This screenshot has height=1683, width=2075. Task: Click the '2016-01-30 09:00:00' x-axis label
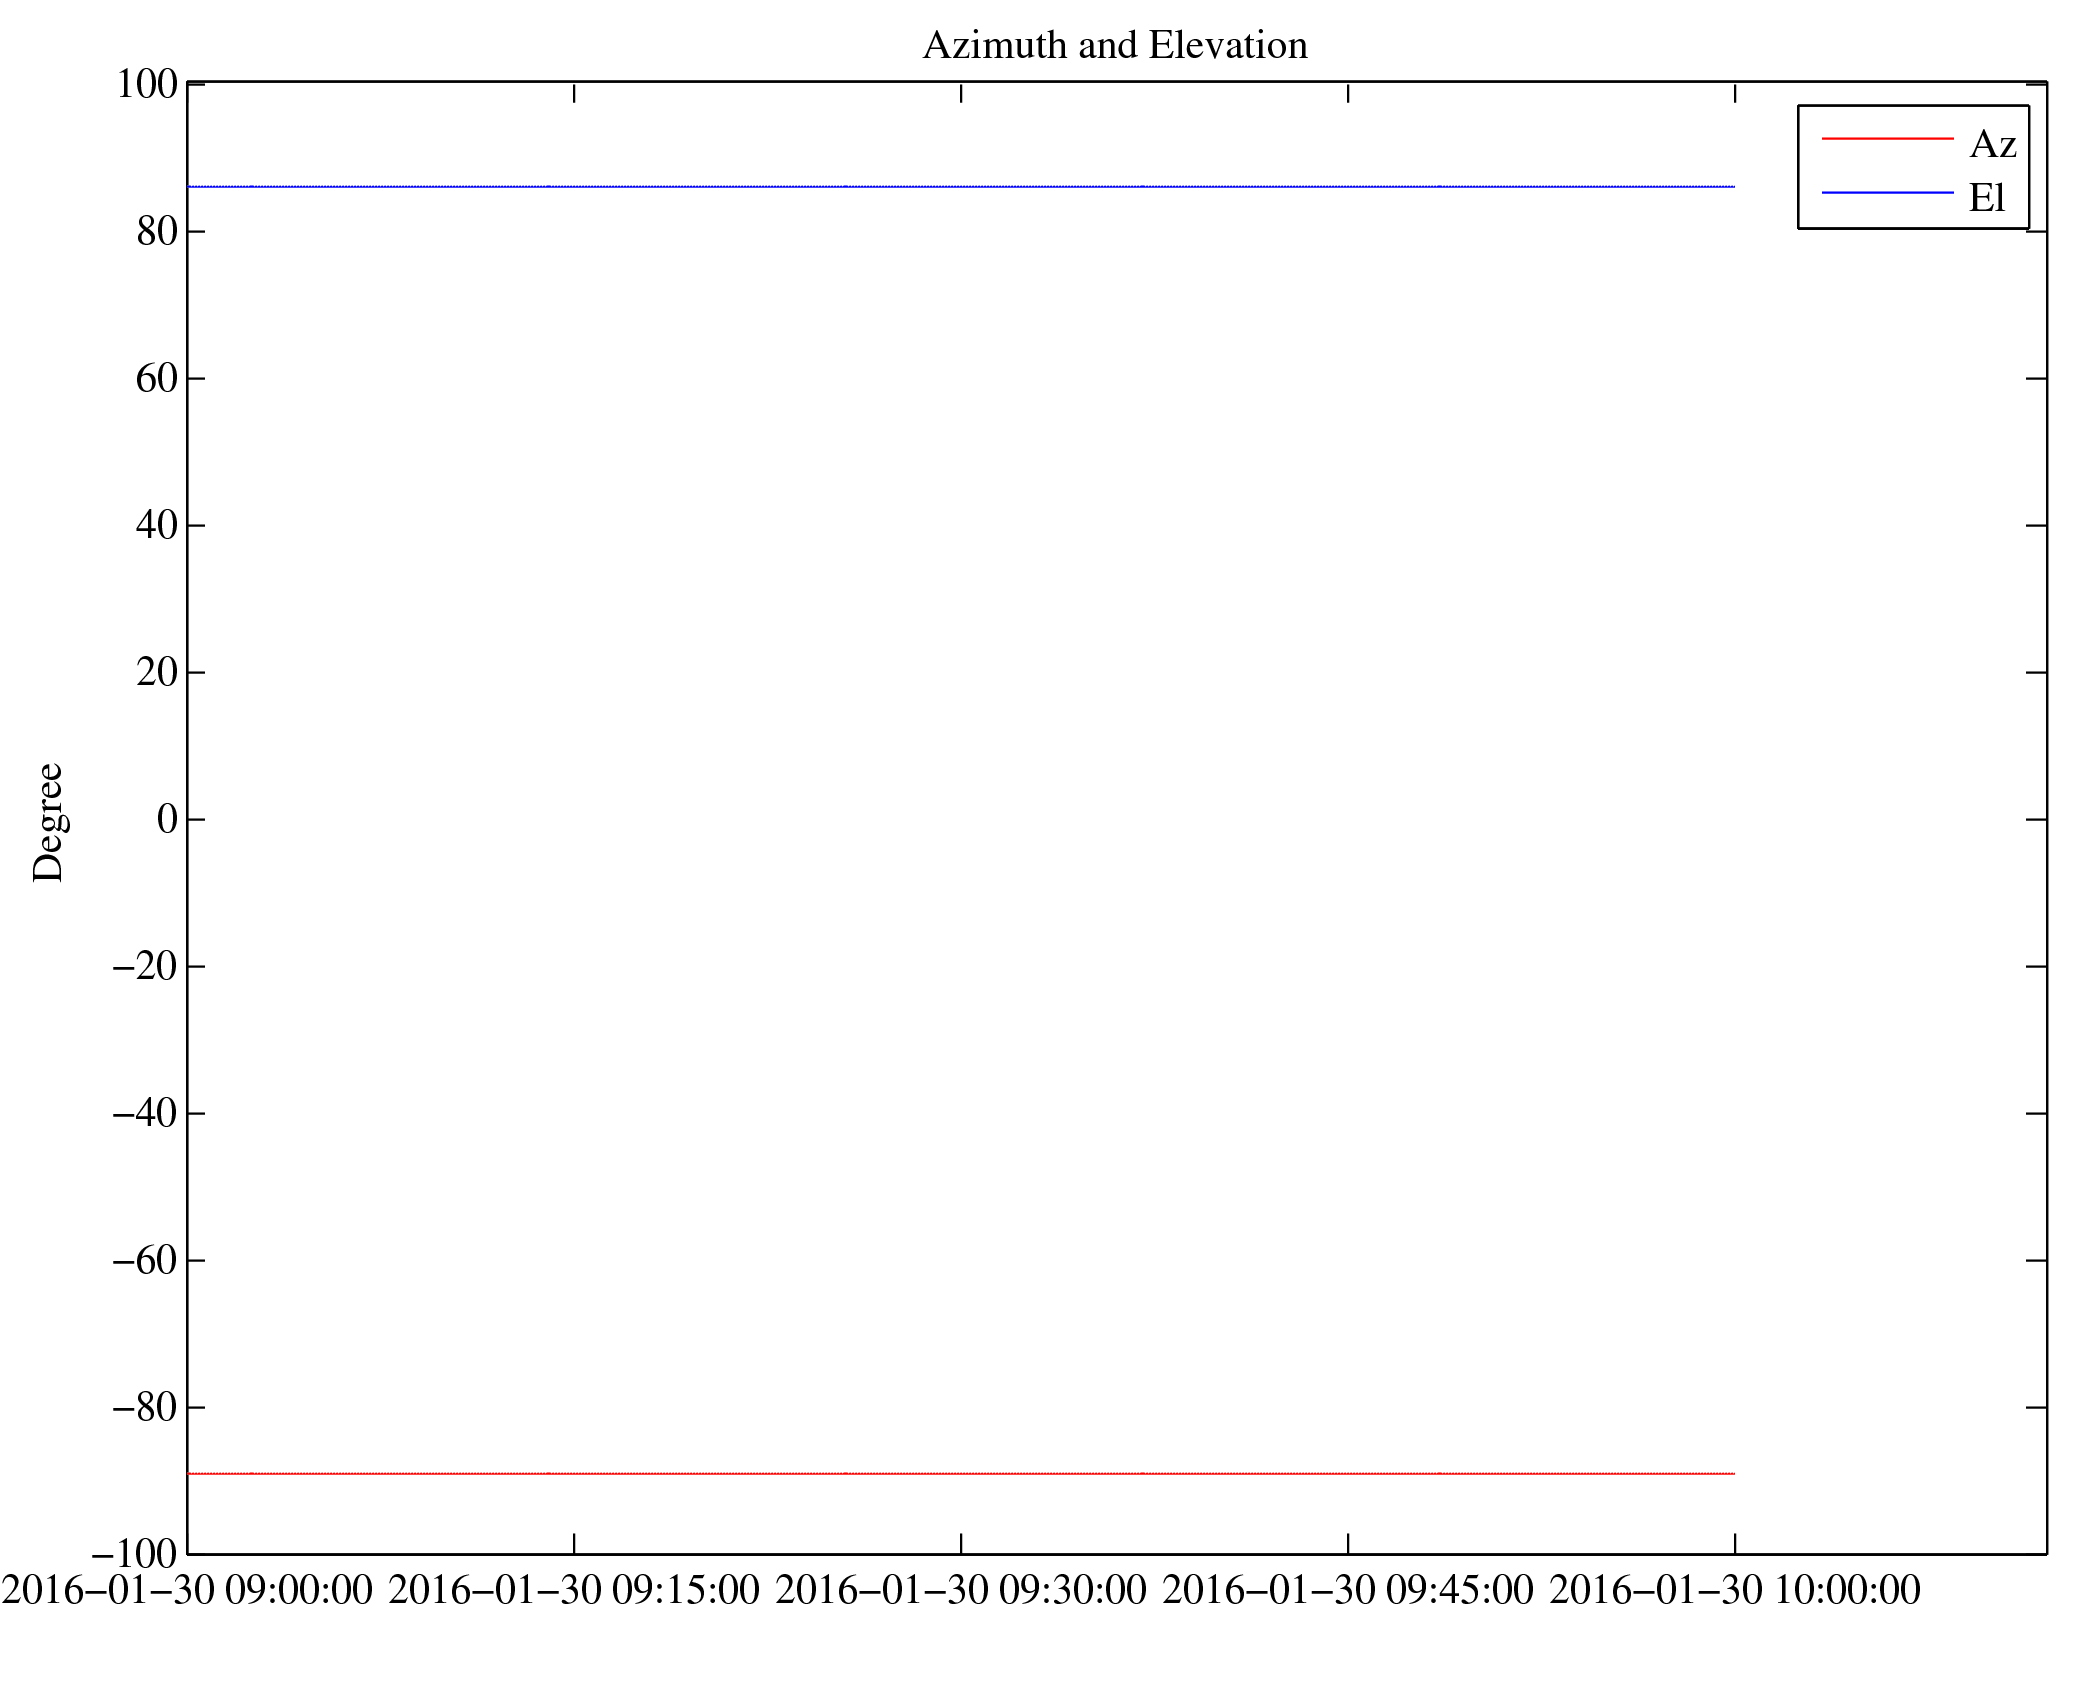[187, 1590]
